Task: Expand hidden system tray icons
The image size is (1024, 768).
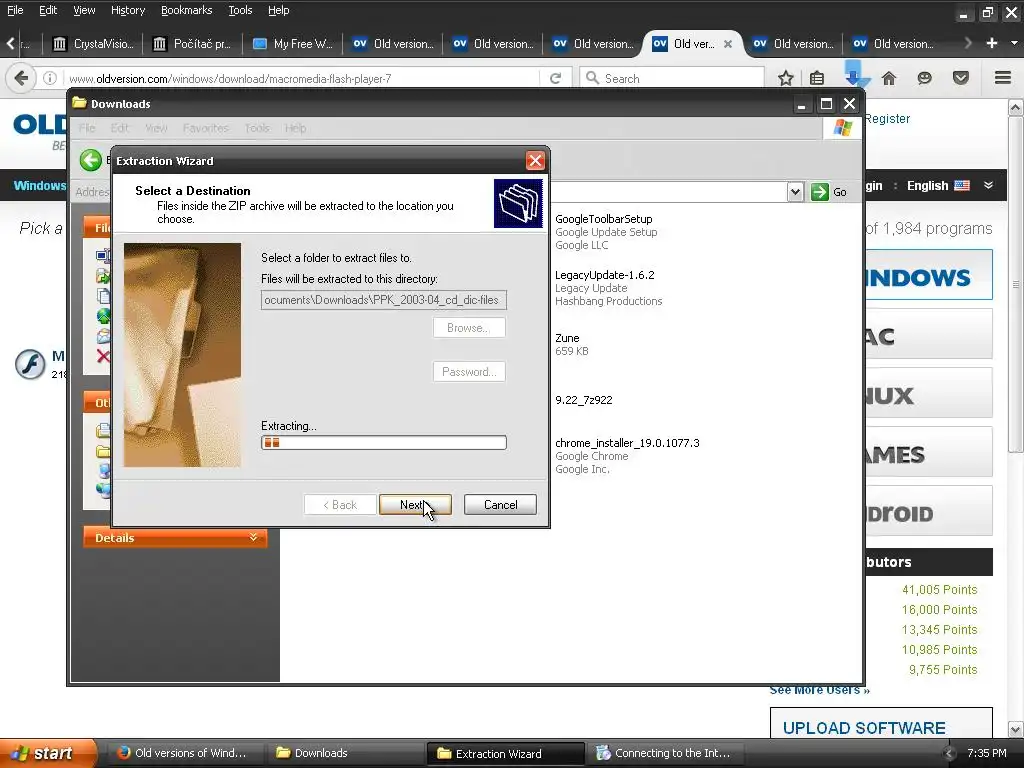Action: (950, 754)
